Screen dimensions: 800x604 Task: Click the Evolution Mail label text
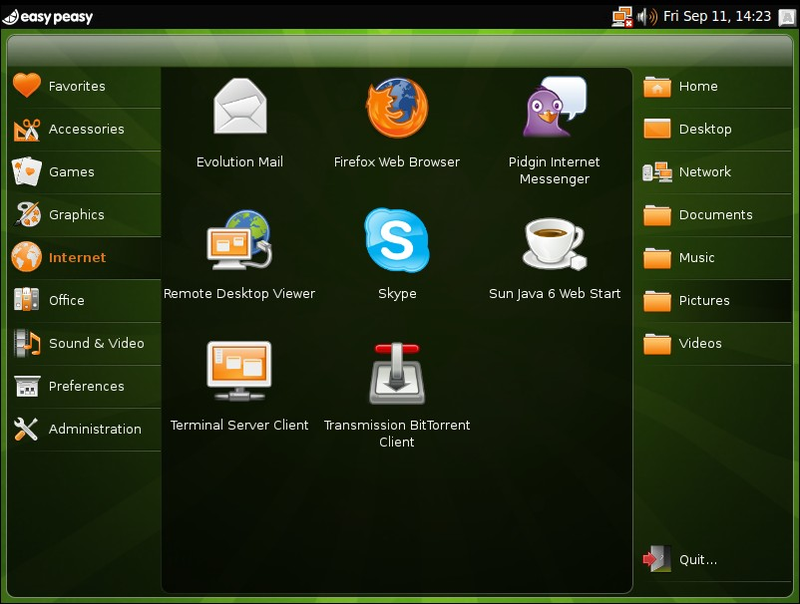click(240, 162)
